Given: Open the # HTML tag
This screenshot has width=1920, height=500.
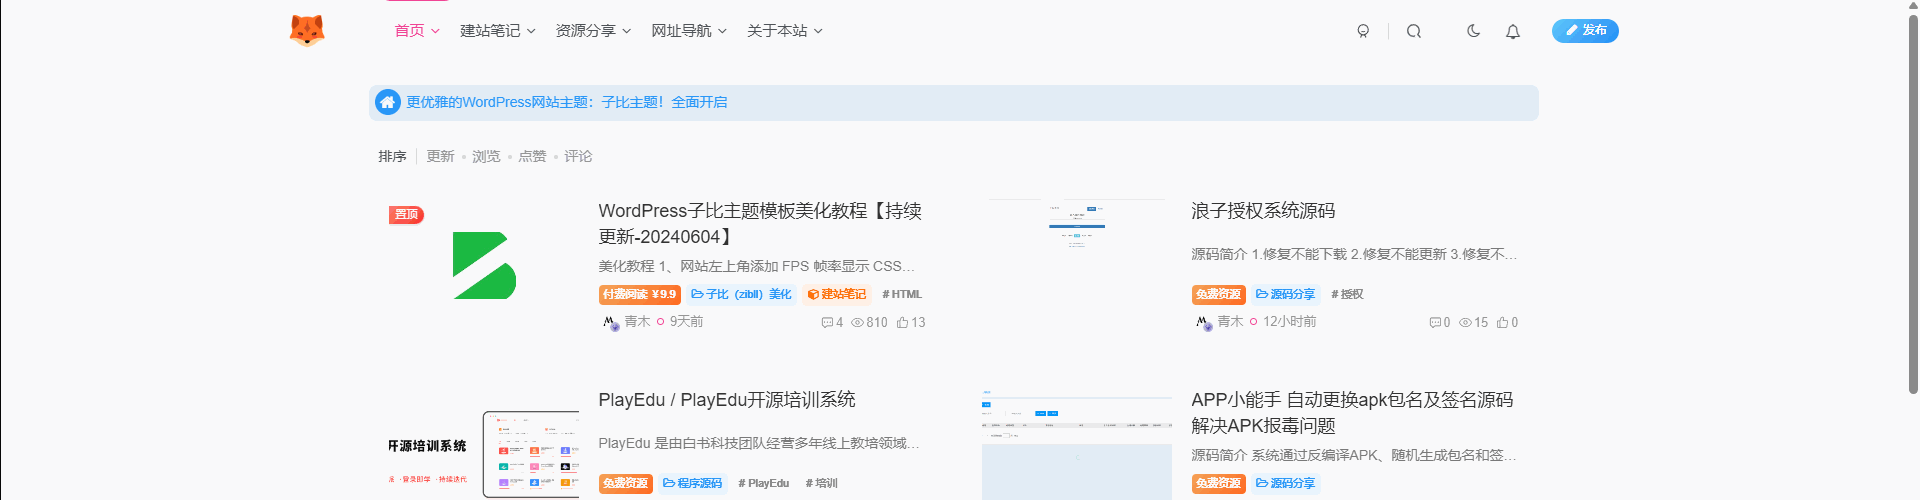Looking at the screenshot, I should pos(902,294).
